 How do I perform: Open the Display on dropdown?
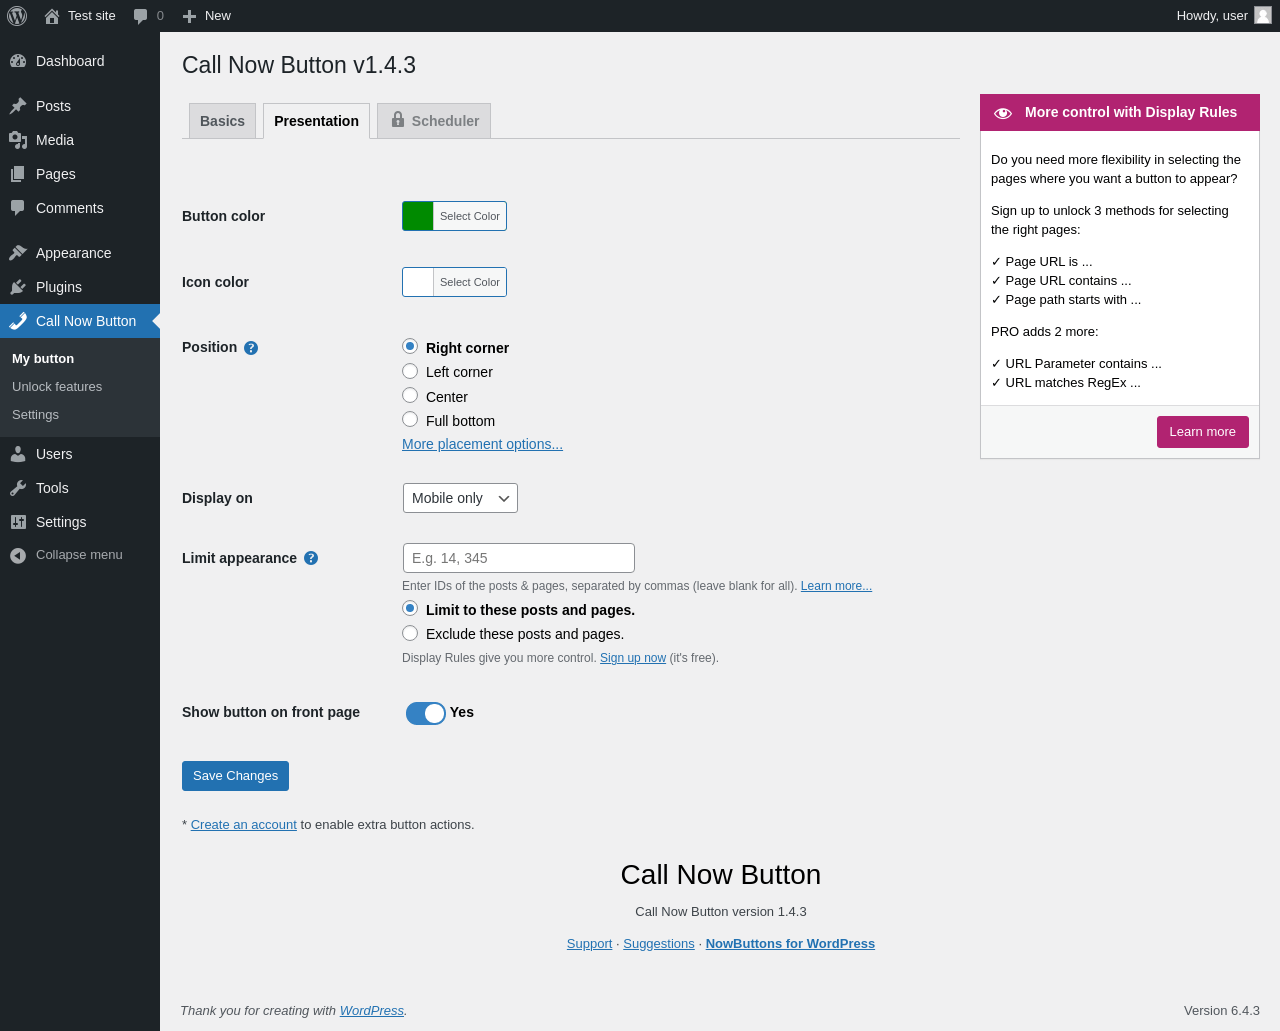[x=460, y=498]
